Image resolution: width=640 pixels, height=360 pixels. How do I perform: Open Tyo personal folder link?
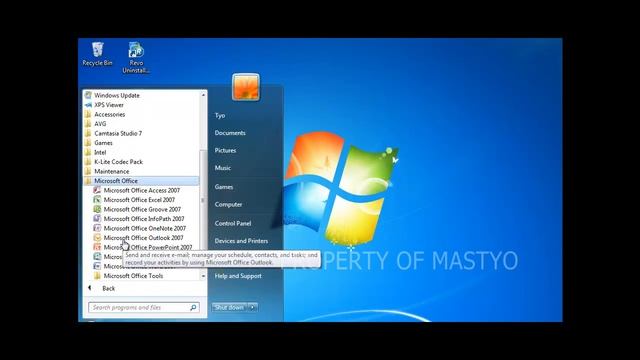point(220,116)
